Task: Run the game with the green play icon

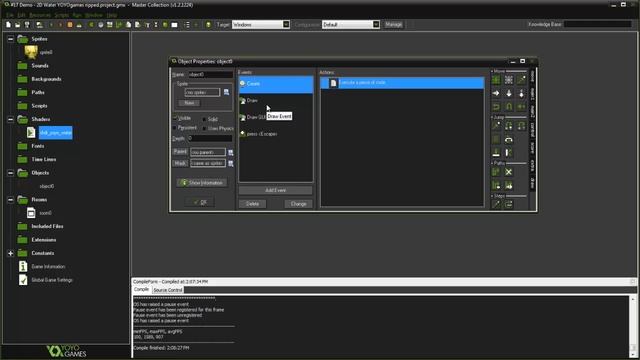Action: pyautogui.click(x=51, y=25)
